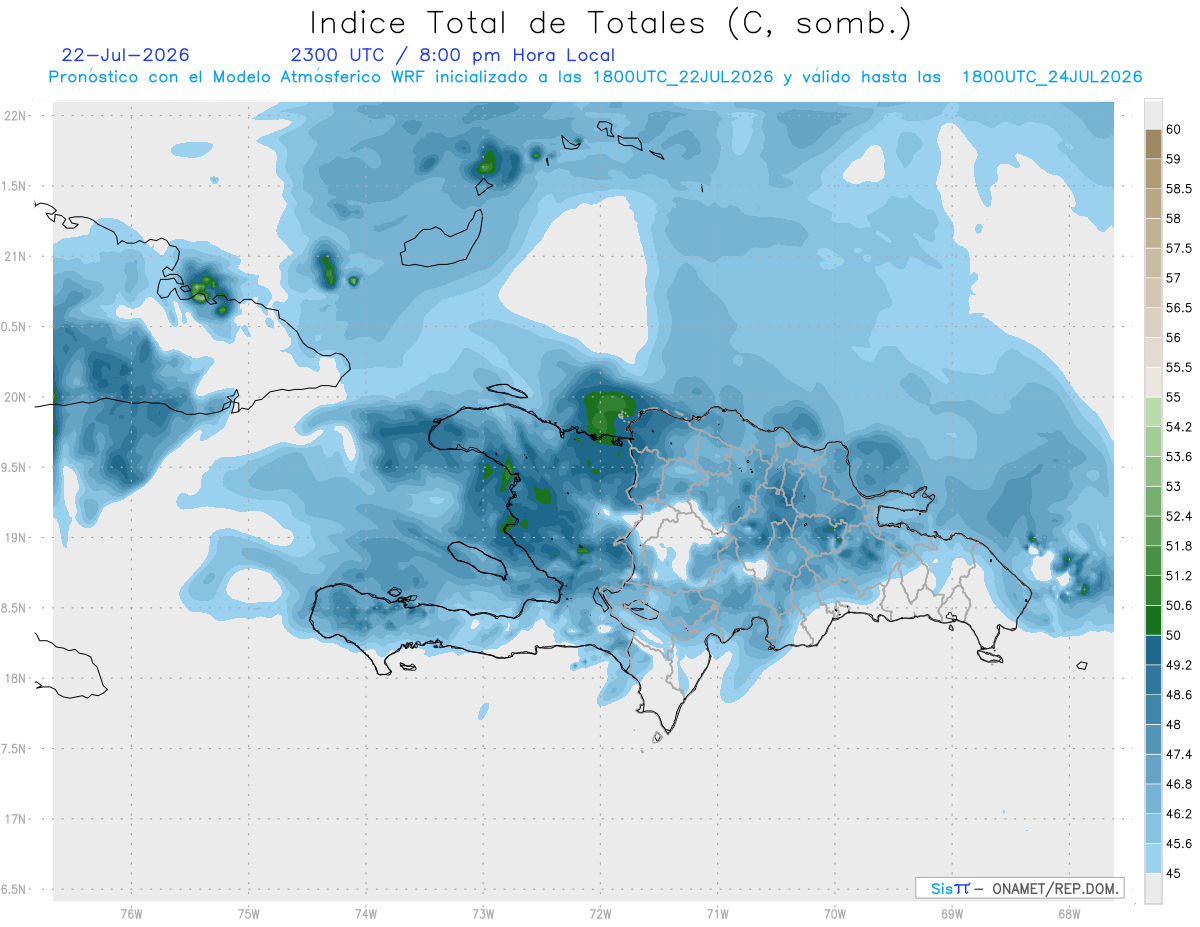Click the colorbar value "46.8"
1200x927 pixels.
[x=1179, y=784]
